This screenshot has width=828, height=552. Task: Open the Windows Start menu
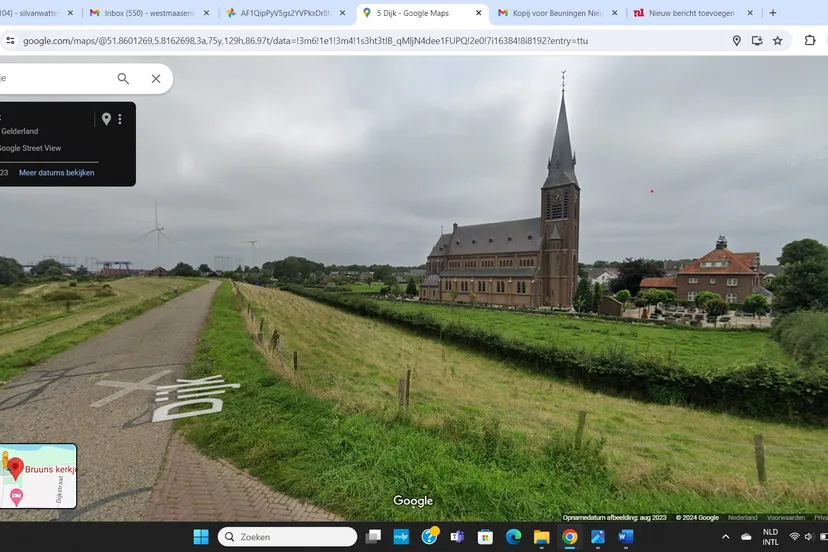coord(201,537)
